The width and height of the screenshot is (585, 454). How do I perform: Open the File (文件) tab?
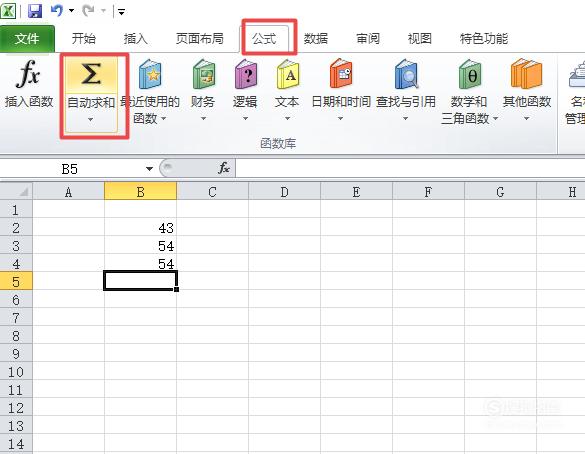27,38
